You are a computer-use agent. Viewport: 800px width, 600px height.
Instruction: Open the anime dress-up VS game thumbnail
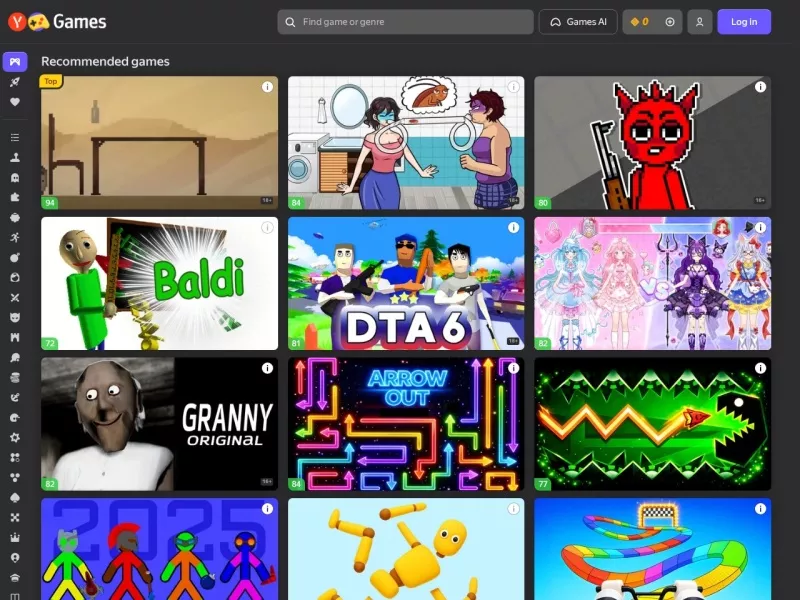[x=653, y=283]
